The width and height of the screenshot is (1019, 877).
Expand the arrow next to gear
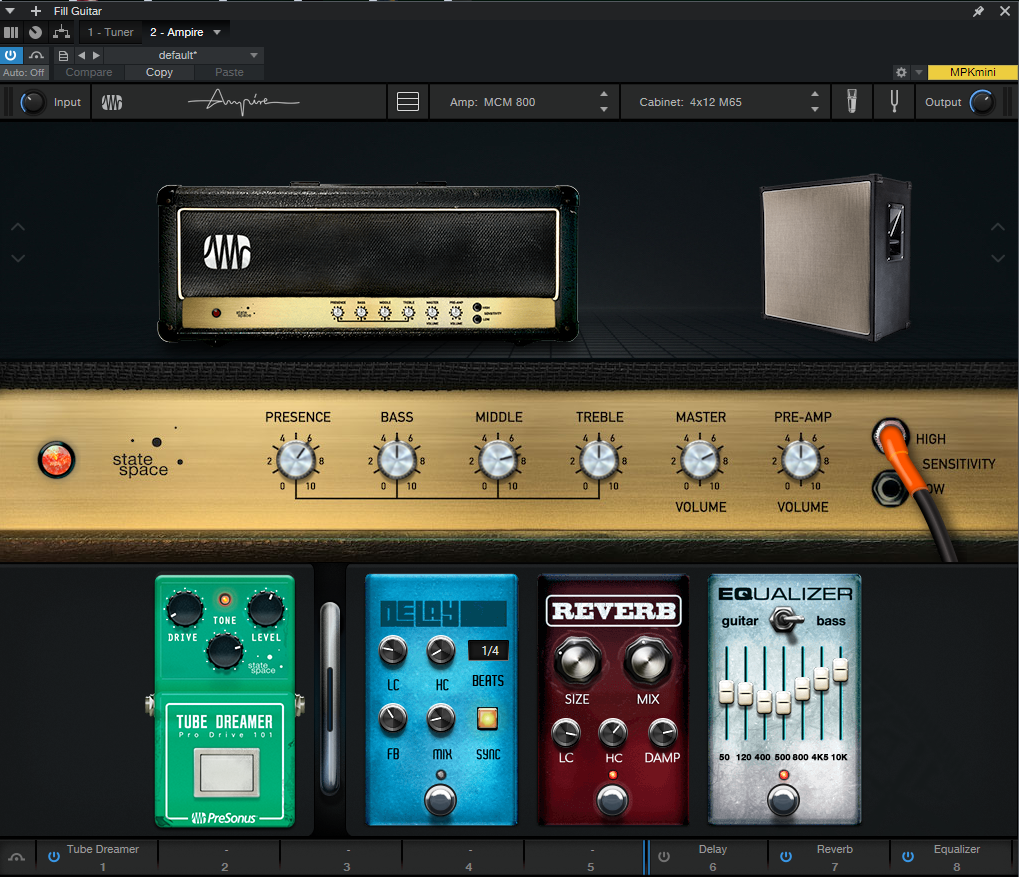click(x=918, y=72)
